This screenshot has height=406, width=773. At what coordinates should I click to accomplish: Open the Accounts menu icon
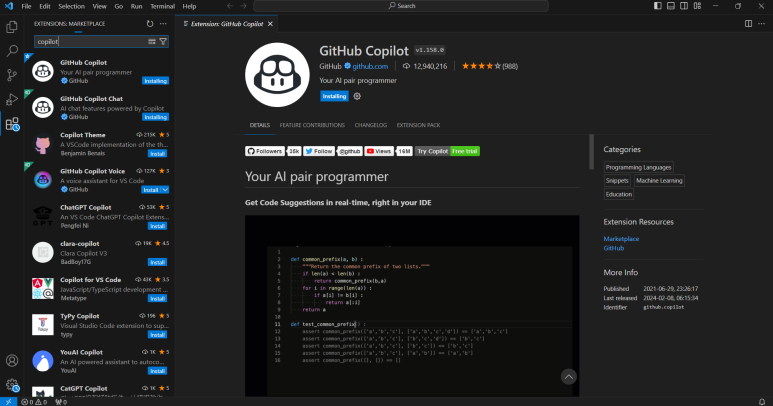pyautogui.click(x=12, y=361)
